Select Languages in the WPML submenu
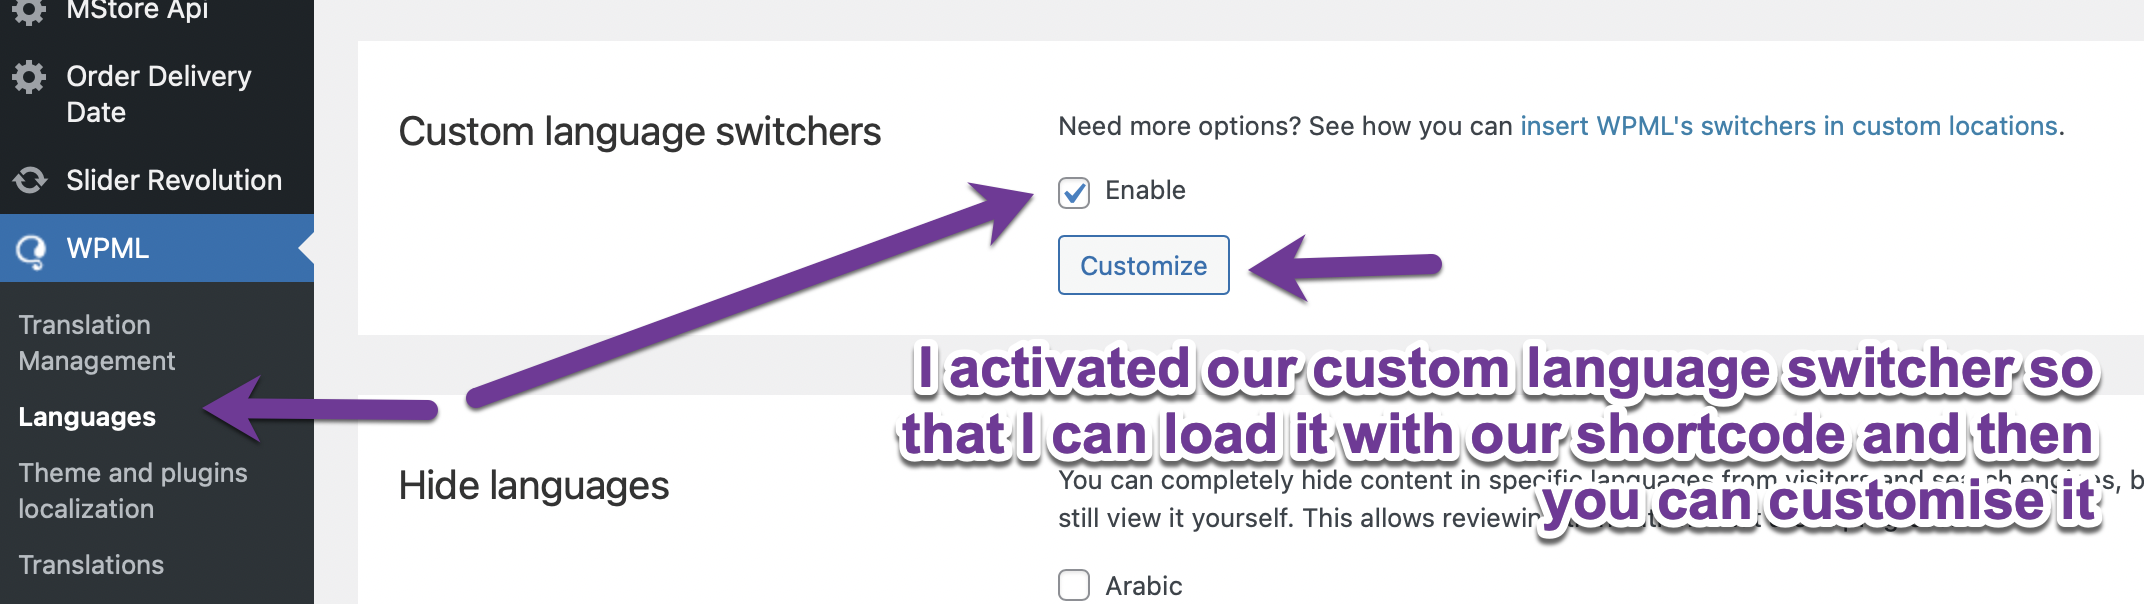The height and width of the screenshot is (604, 2144). click(87, 417)
